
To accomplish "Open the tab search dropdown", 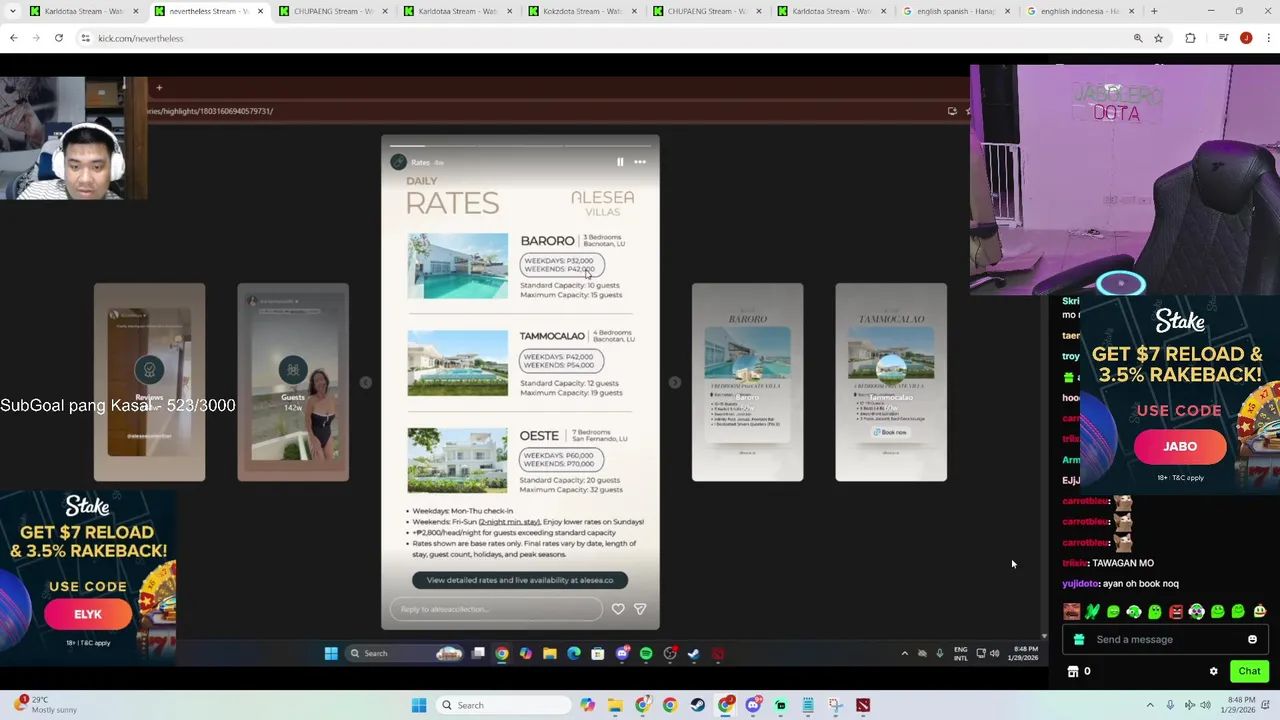I will coord(14,11).
